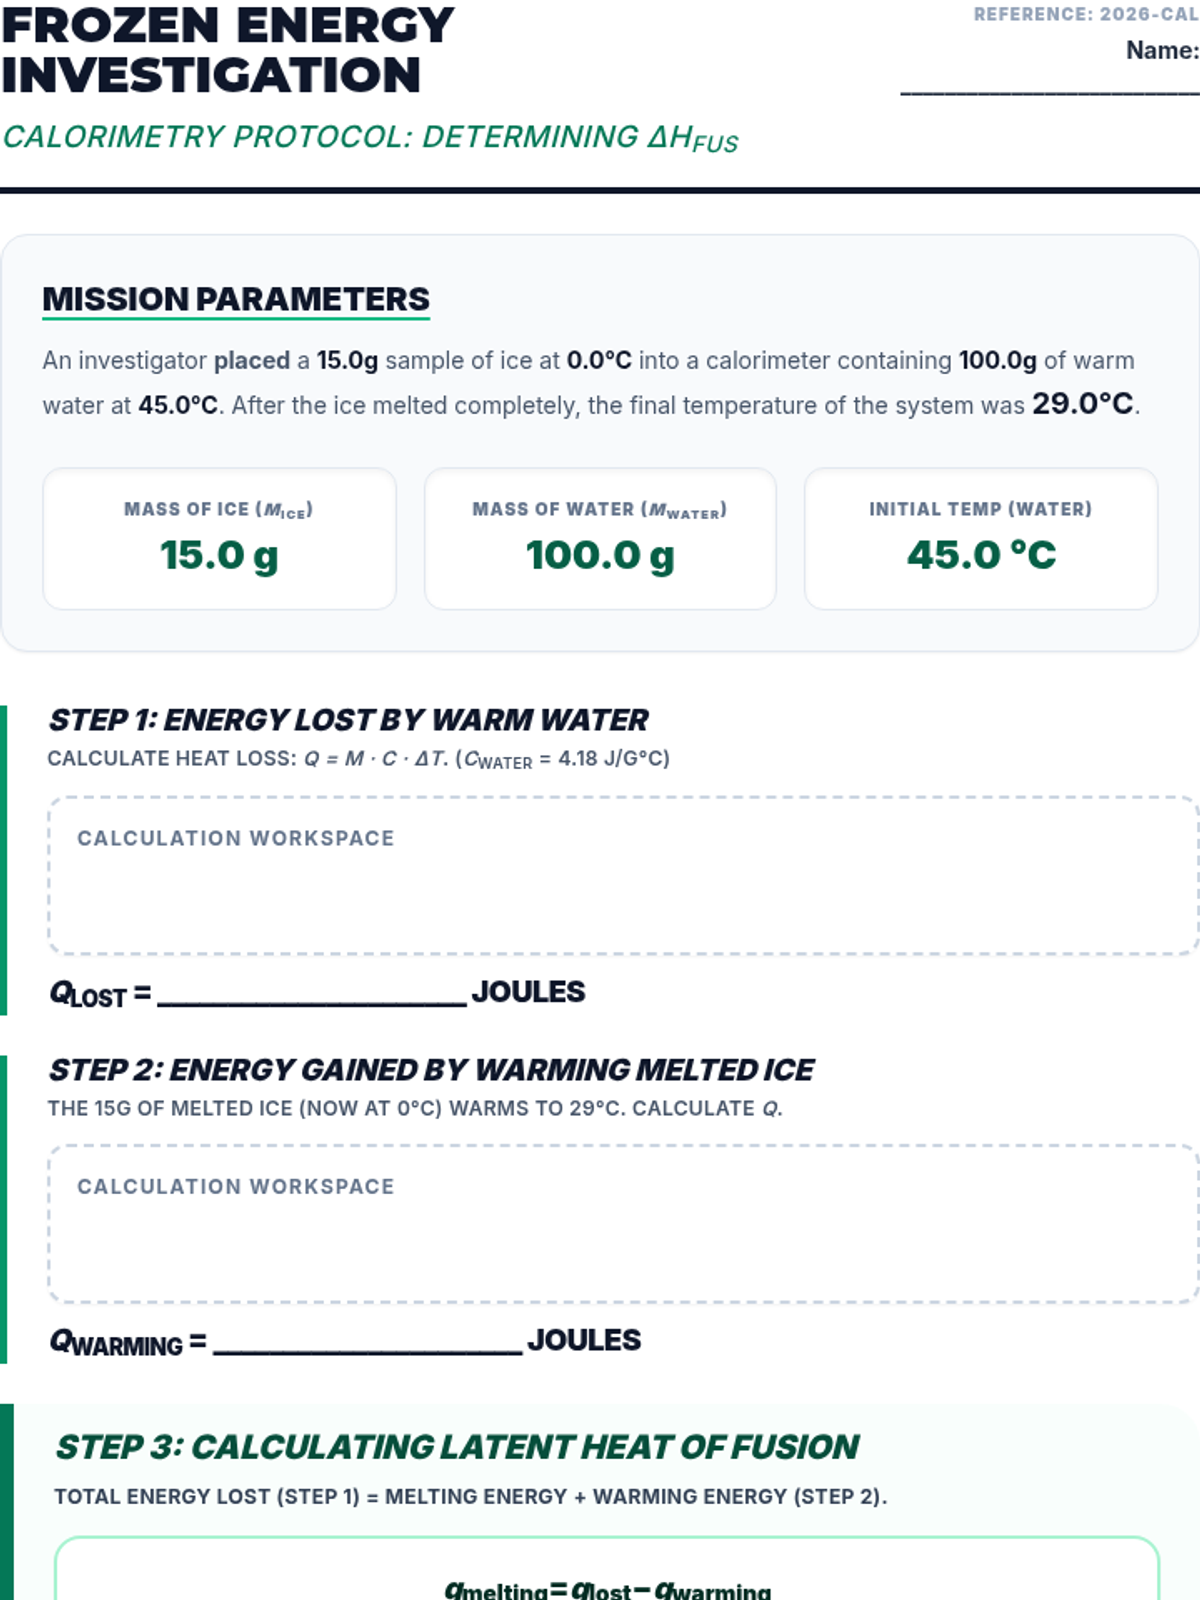This screenshot has width=1200, height=1600.
Task: Click the heat loss formula instruction line
Action: click(x=359, y=759)
